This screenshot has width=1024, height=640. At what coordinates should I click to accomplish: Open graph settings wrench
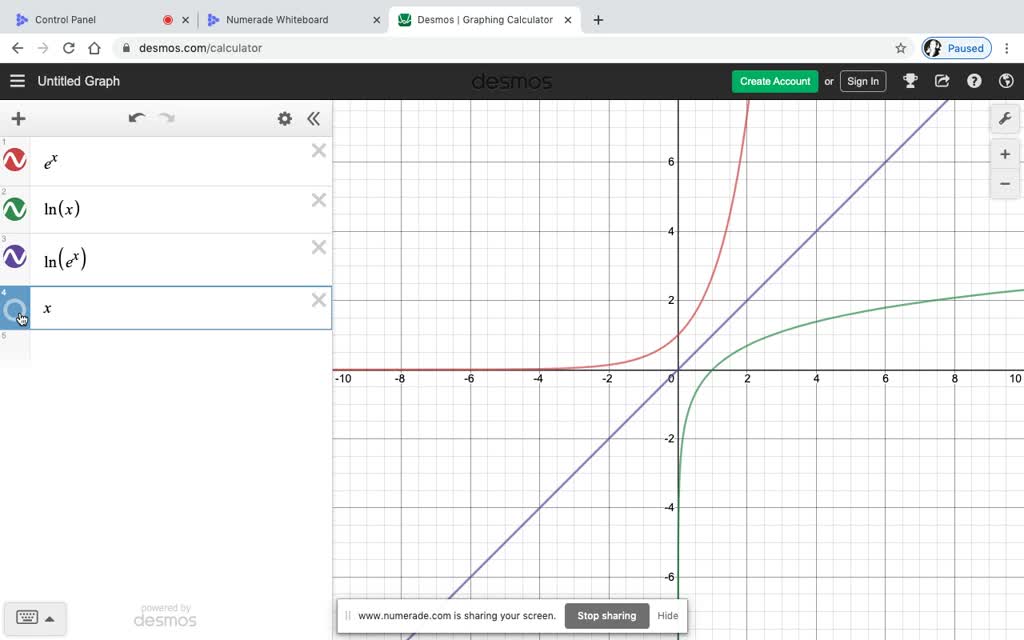click(x=1005, y=119)
